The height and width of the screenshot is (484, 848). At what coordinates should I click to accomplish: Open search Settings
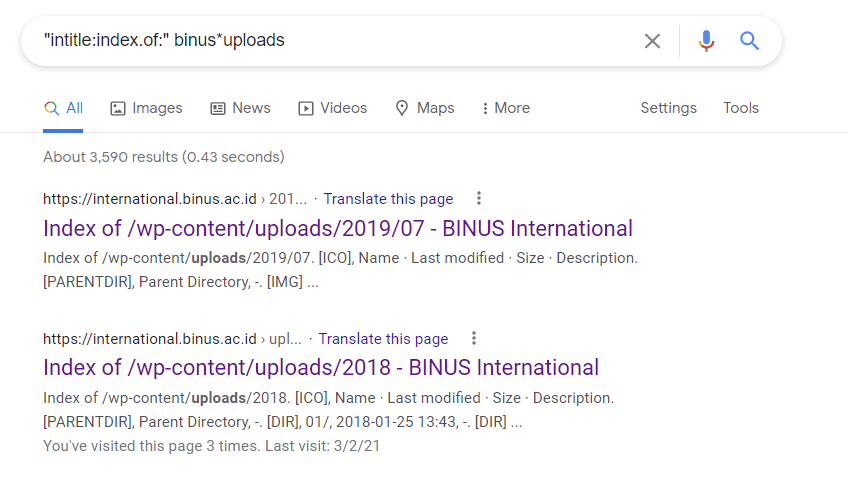pyautogui.click(x=668, y=108)
